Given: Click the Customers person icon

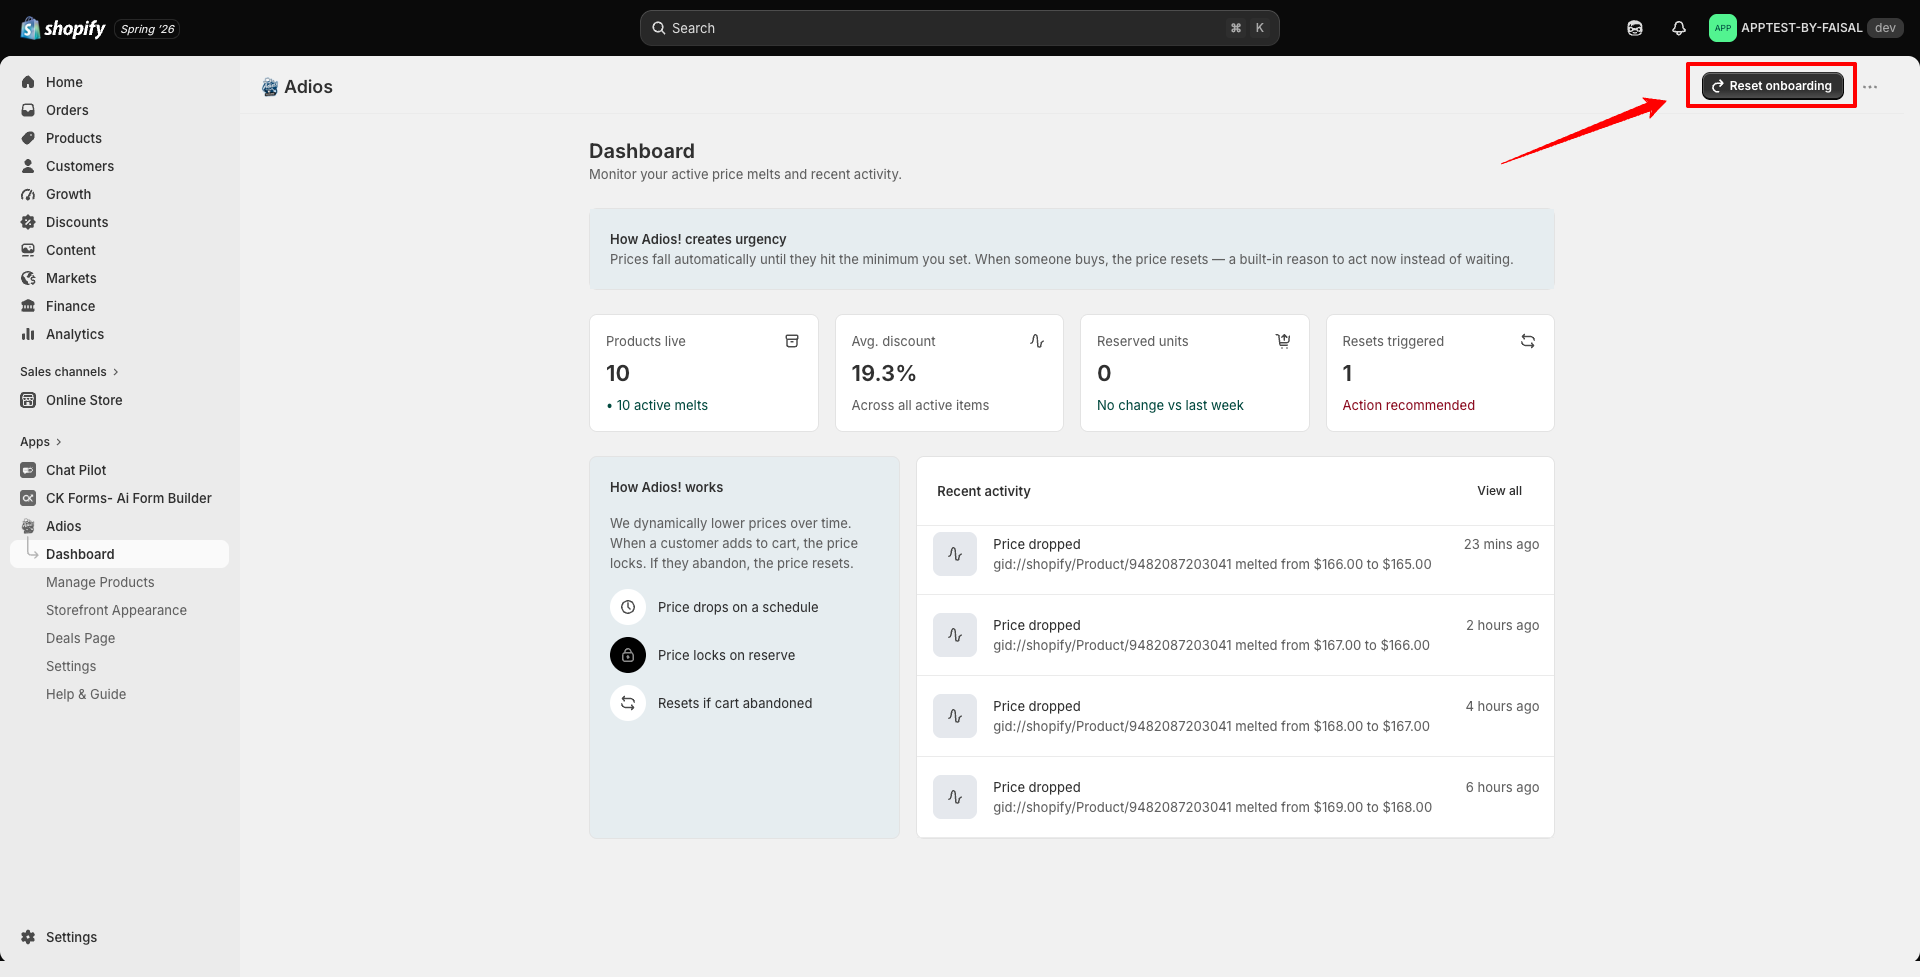Looking at the screenshot, I should (28, 166).
